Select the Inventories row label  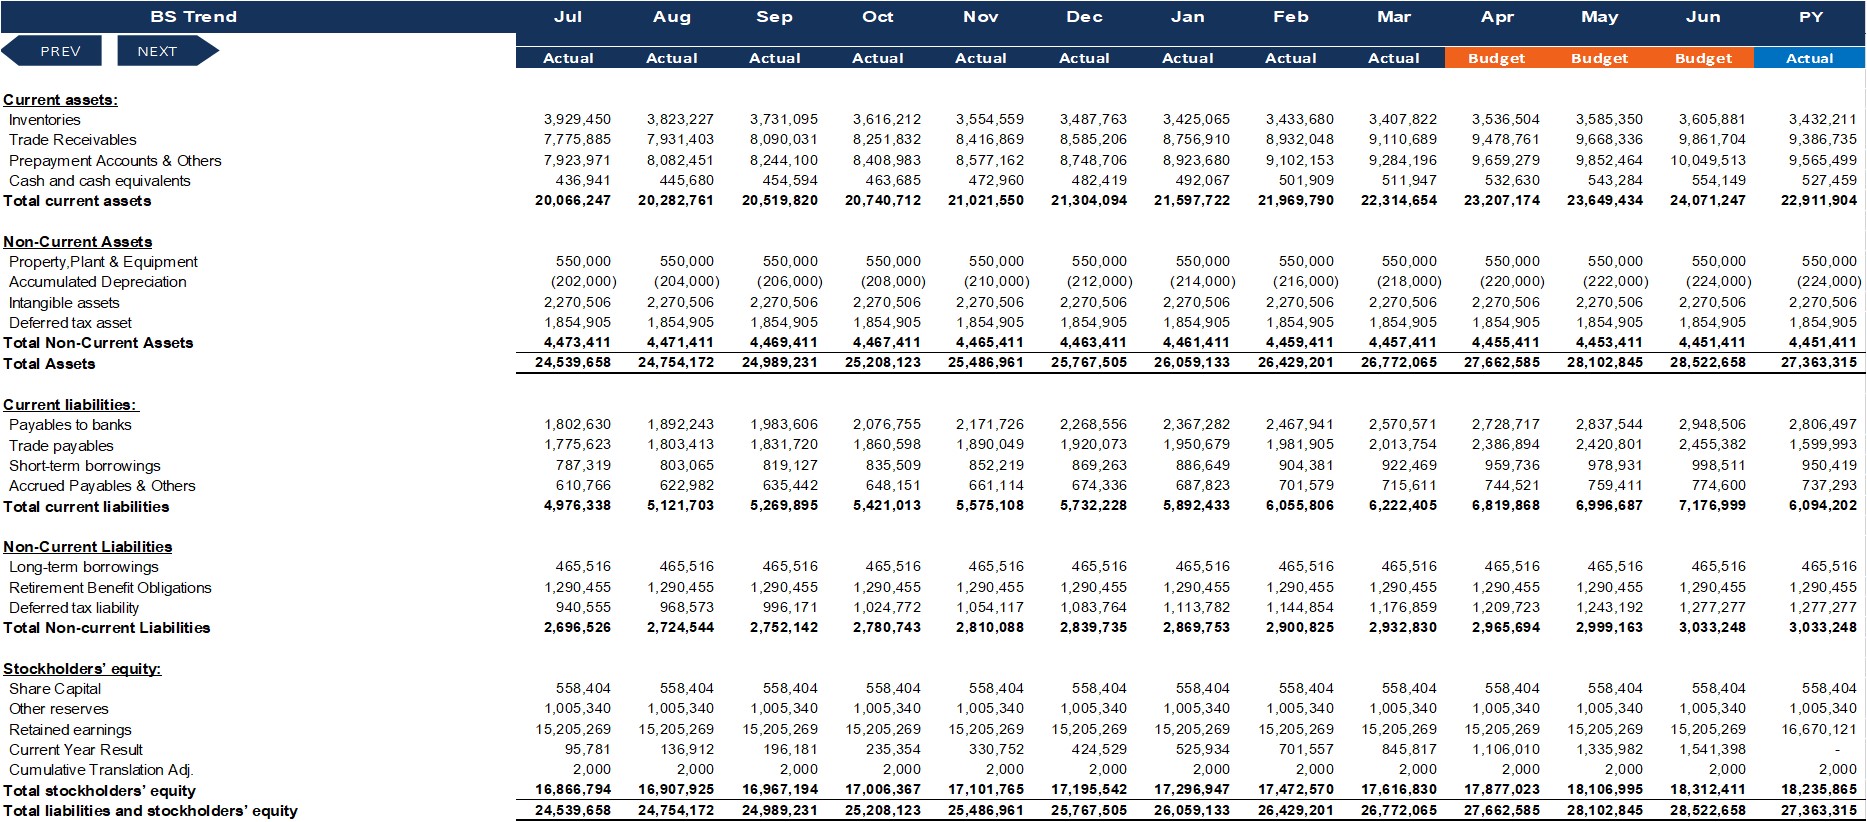(x=45, y=120)
